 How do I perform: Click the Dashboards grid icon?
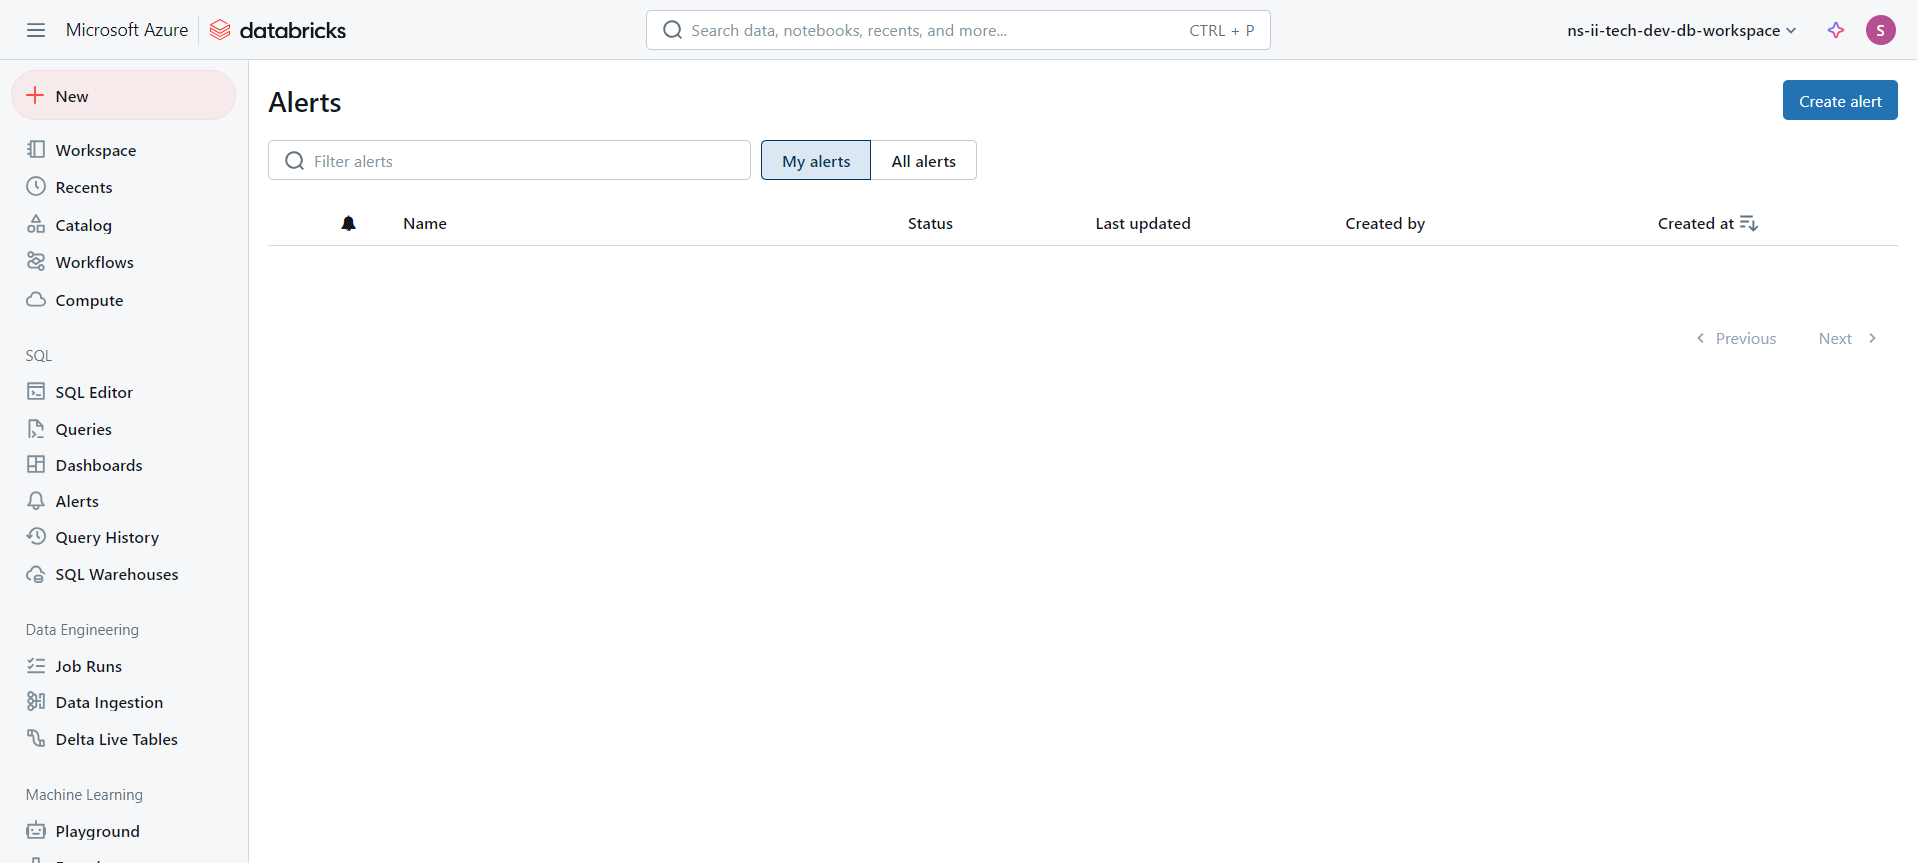point(36,464)
